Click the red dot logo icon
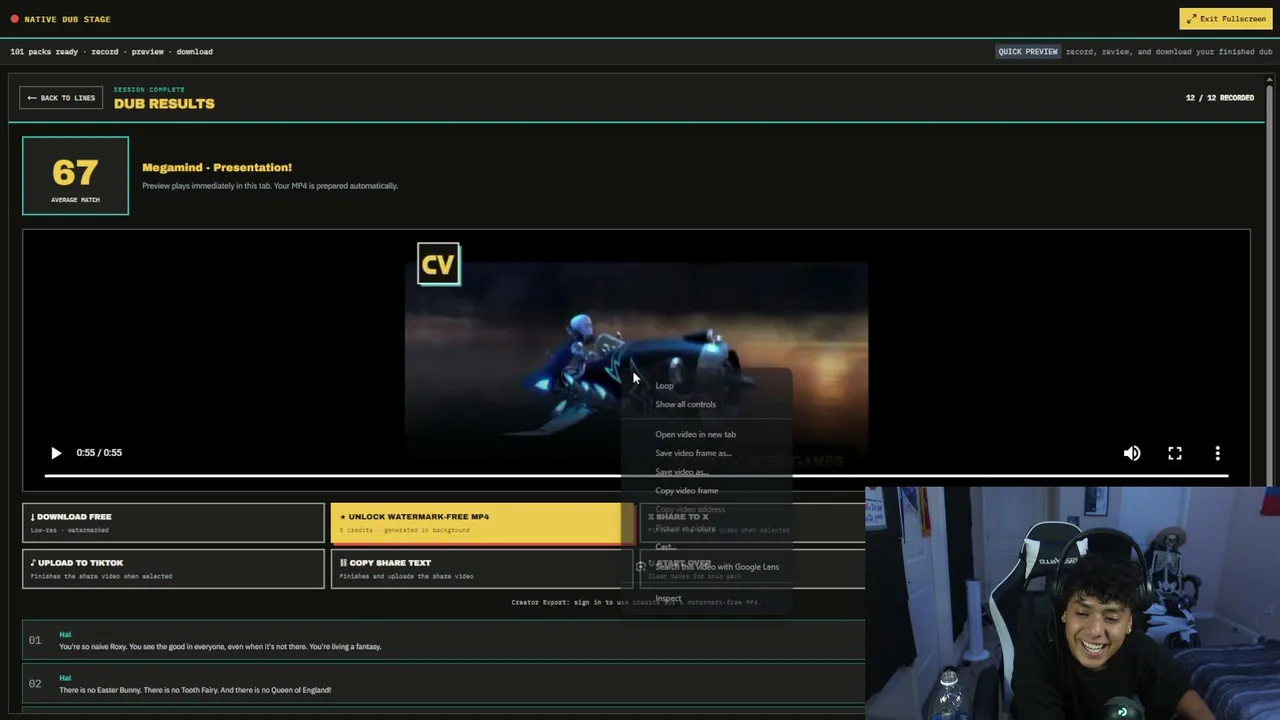Viewport: 1280px width, 720px height. click(x=14, y=19)
